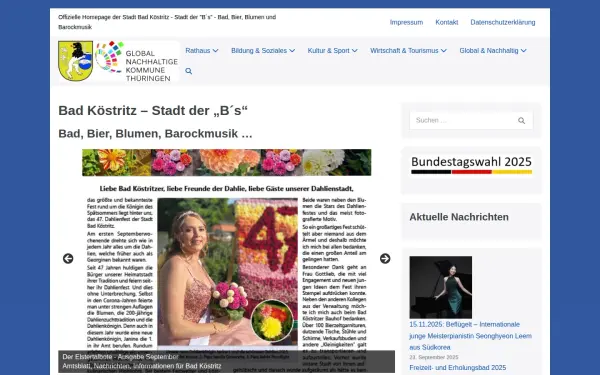Viewport: 600px width, 375px height.
Task: Click the Bundestagswahl 2025 banner
Action: tap(471, 165)
